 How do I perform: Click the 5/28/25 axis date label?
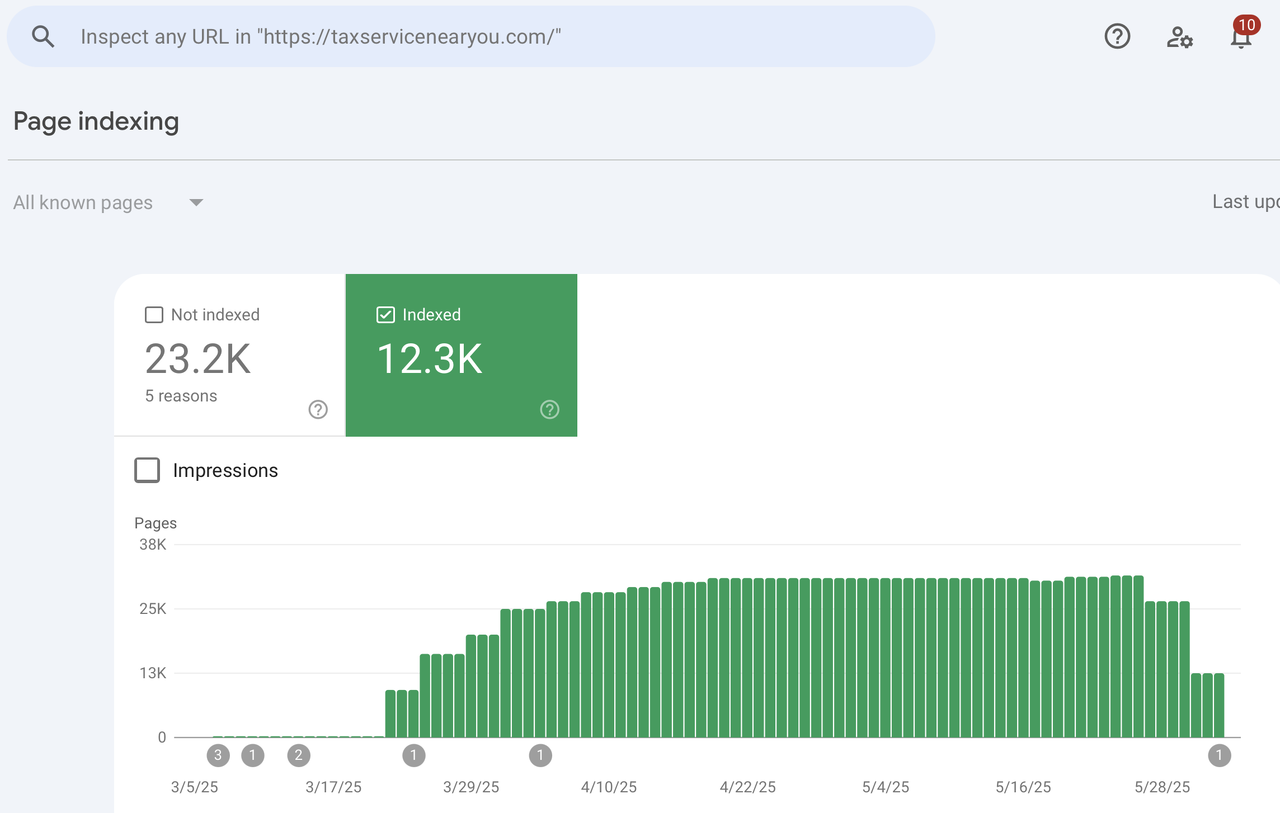tap(1163, 788)
